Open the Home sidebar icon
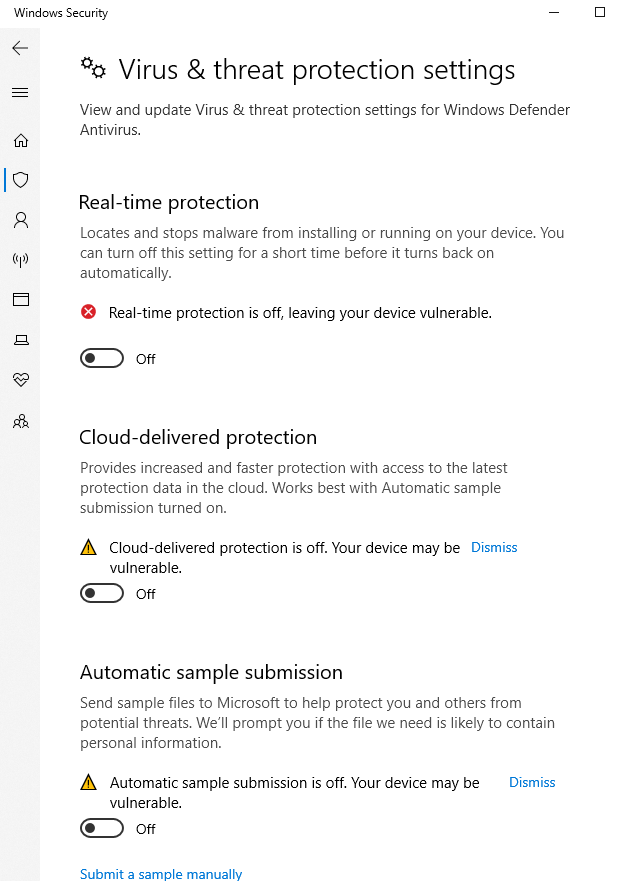 coord(21,140)
